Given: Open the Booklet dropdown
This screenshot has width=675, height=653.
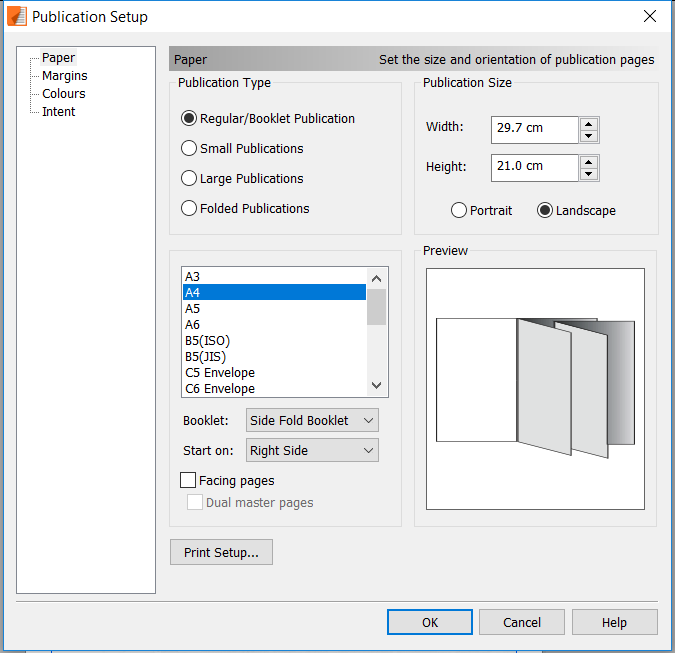Looking at the screenshot, I should (x=312, y=420).
